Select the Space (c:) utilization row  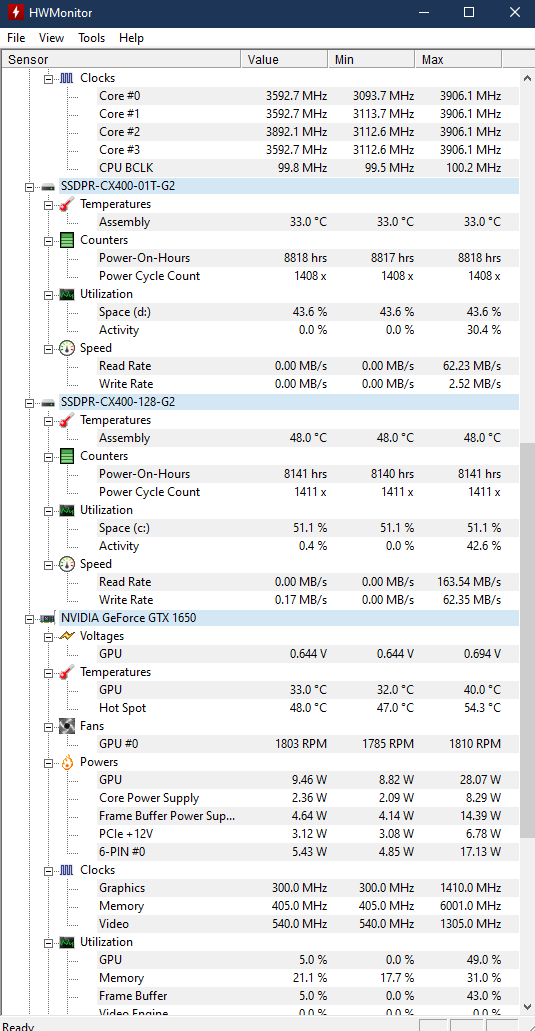(x=308, y=528)
